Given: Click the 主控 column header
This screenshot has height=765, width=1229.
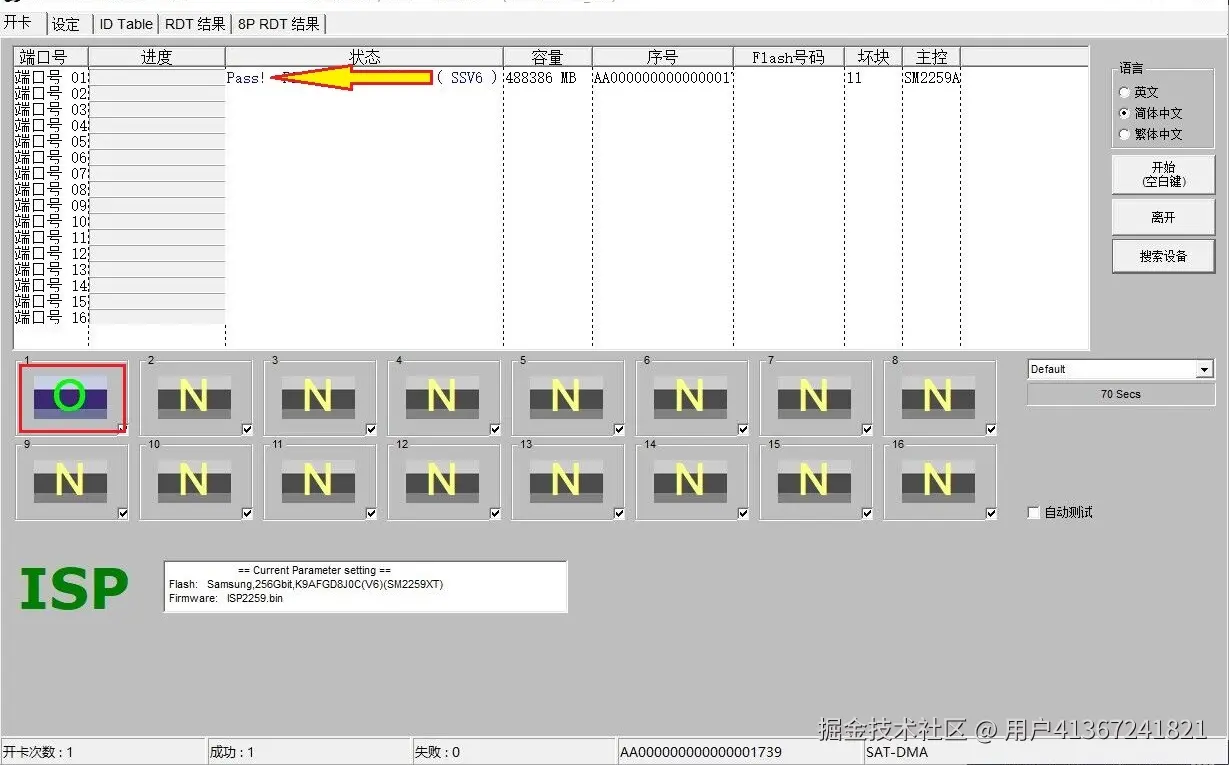Looking at the screenshot, I should click(931, 57).
